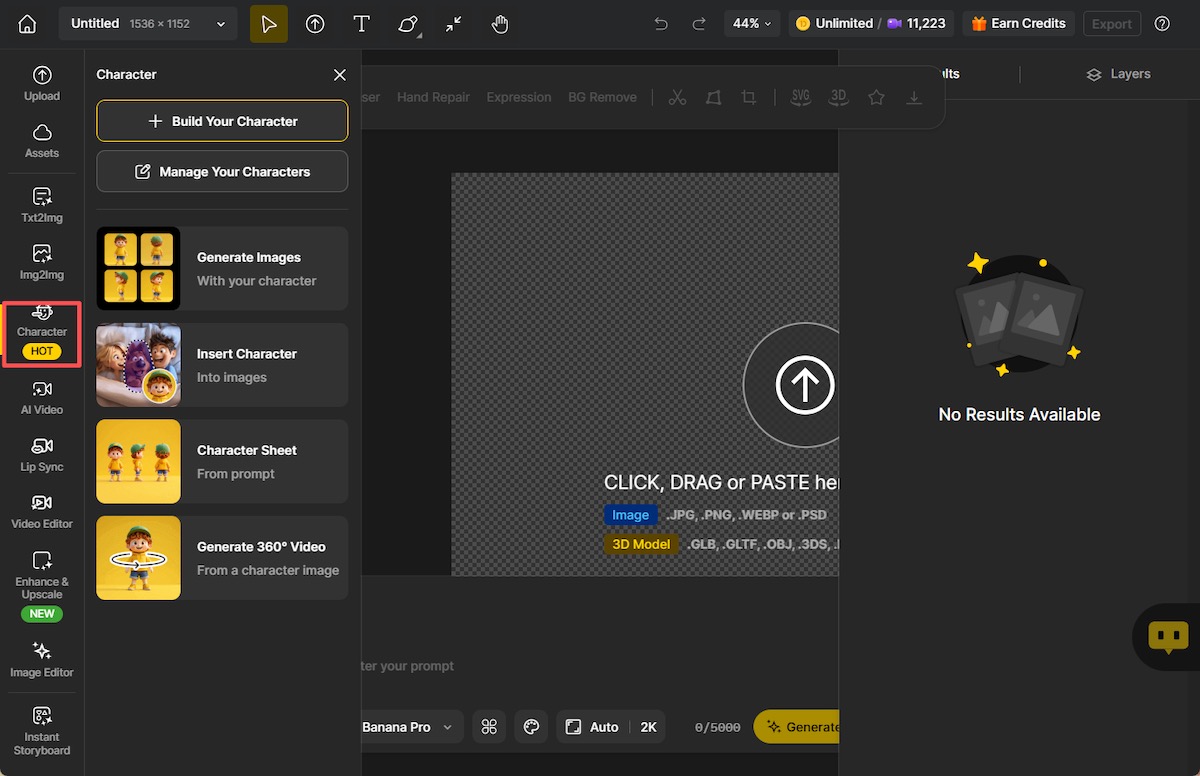Select the Crop tool
The height and width of the screenshot is (776, 1200).
[x=750, y=96]
